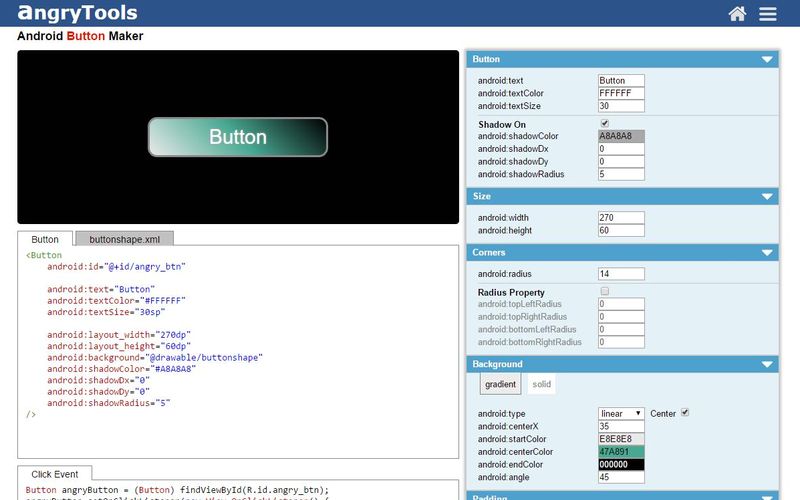Image resolution: width=800 pixels, height=500 pixels.
Task: Click the Button panel header title
Action: pyautogui.click(x=486, y=59)
